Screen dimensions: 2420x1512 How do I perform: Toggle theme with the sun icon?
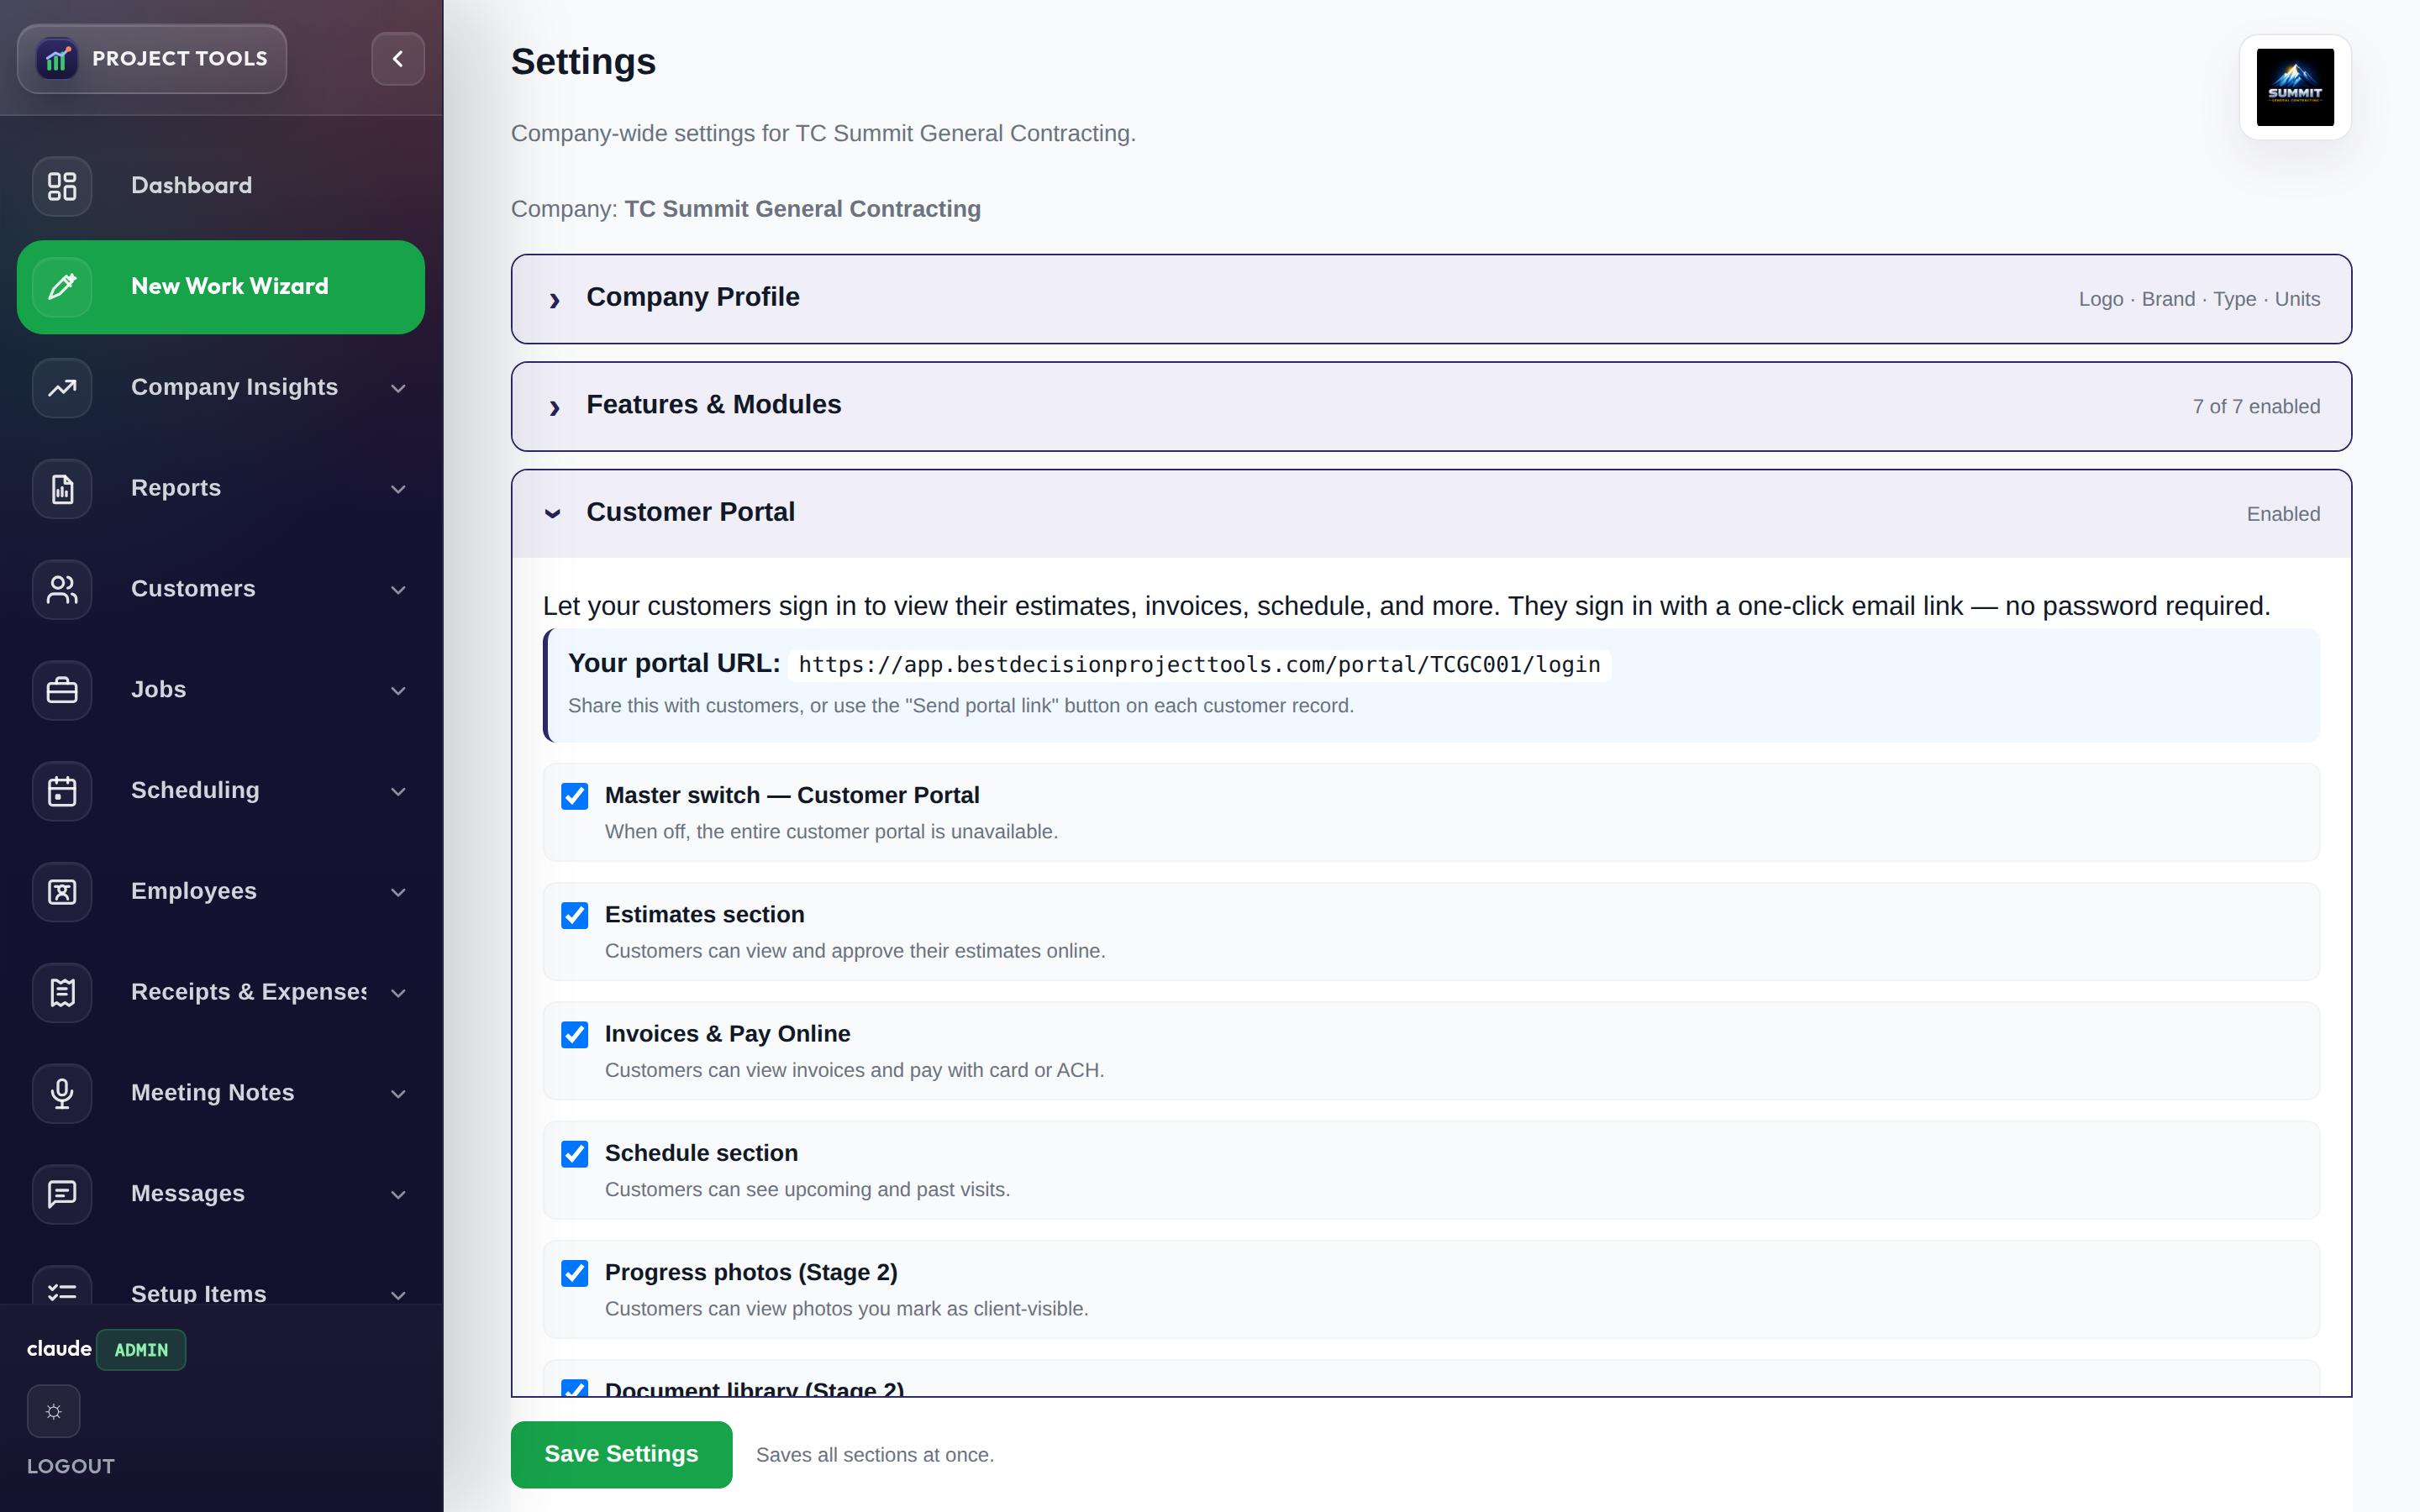[x=54, y=1411]
